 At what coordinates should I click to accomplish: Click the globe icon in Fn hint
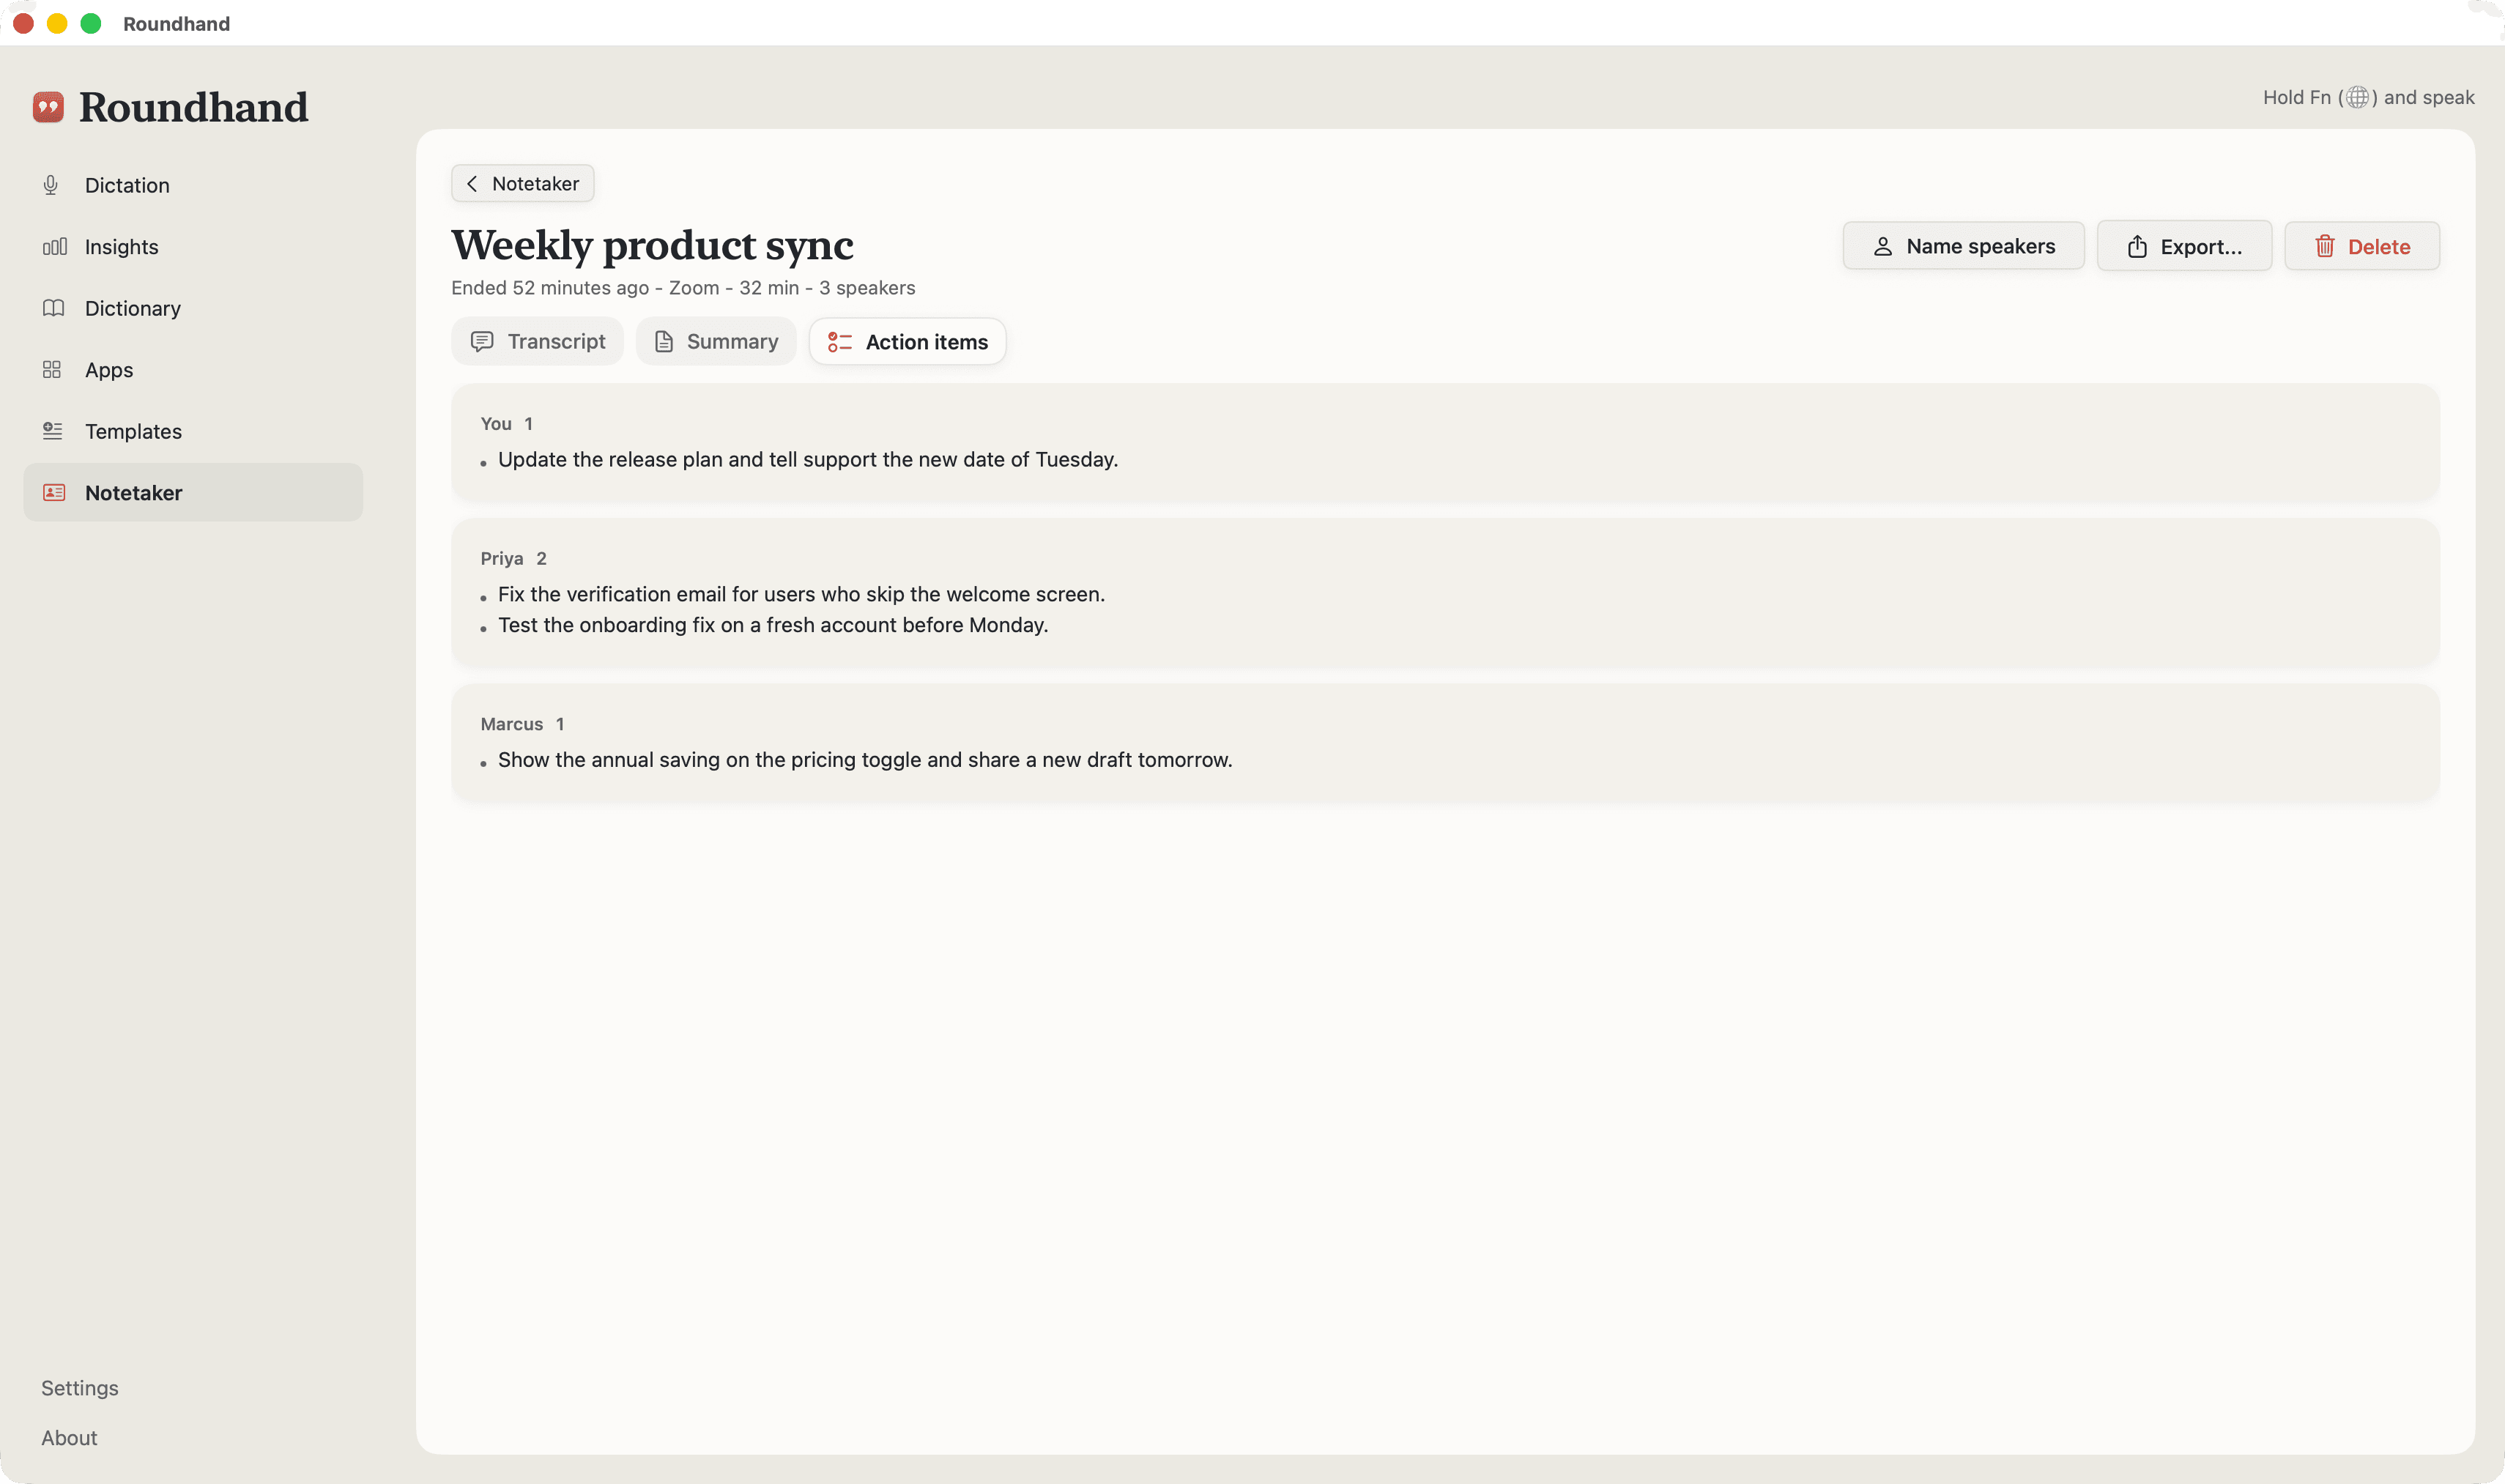click(2357, 97)
